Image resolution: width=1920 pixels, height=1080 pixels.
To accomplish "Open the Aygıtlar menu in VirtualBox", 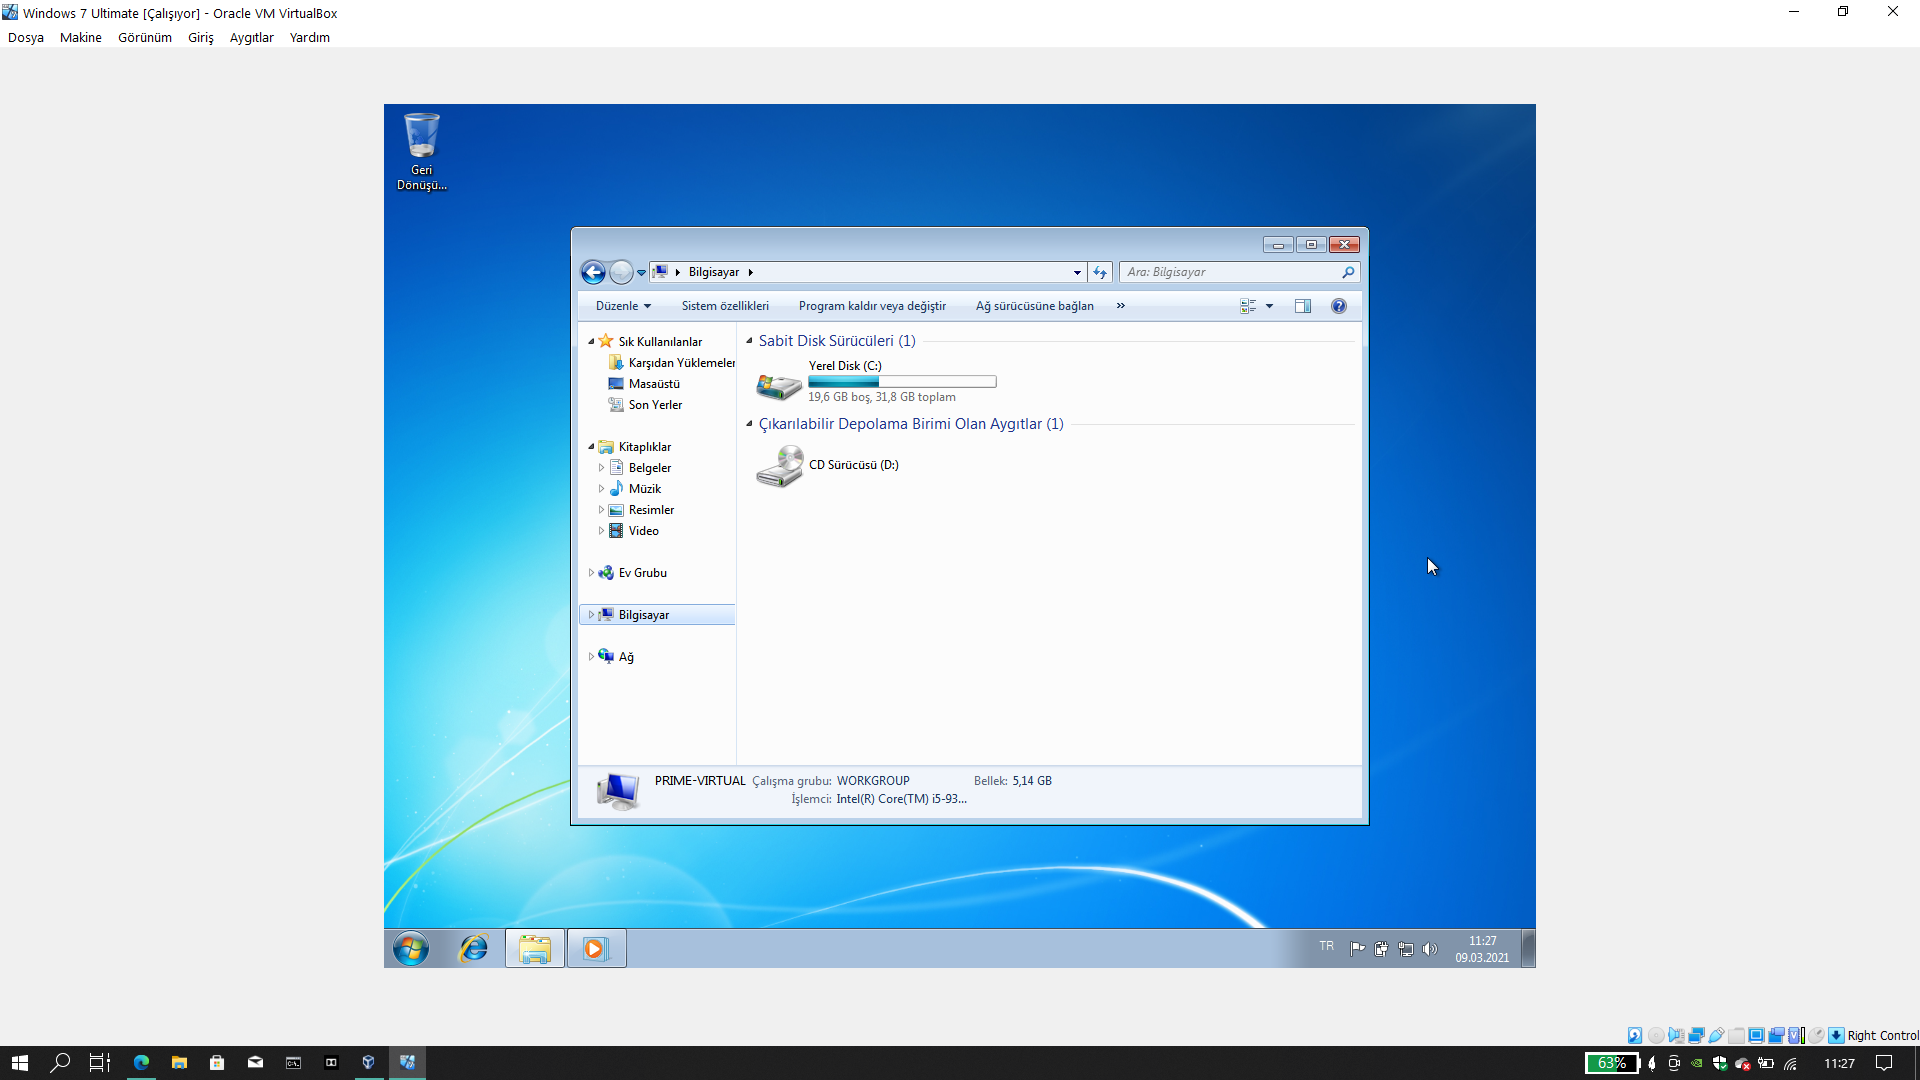I will click(x=251, y=37).
